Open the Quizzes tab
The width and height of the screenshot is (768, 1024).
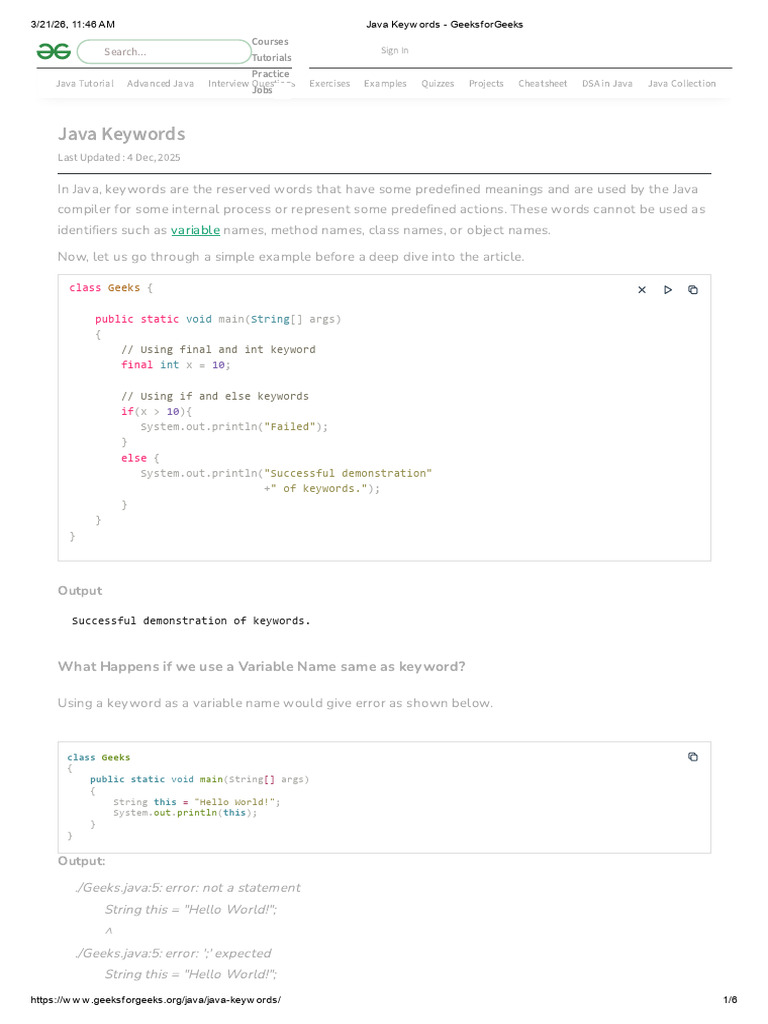click(438, 84)
